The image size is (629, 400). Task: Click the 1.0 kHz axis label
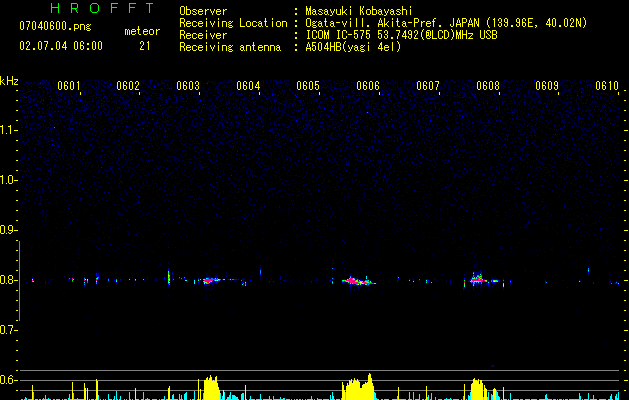8,180
